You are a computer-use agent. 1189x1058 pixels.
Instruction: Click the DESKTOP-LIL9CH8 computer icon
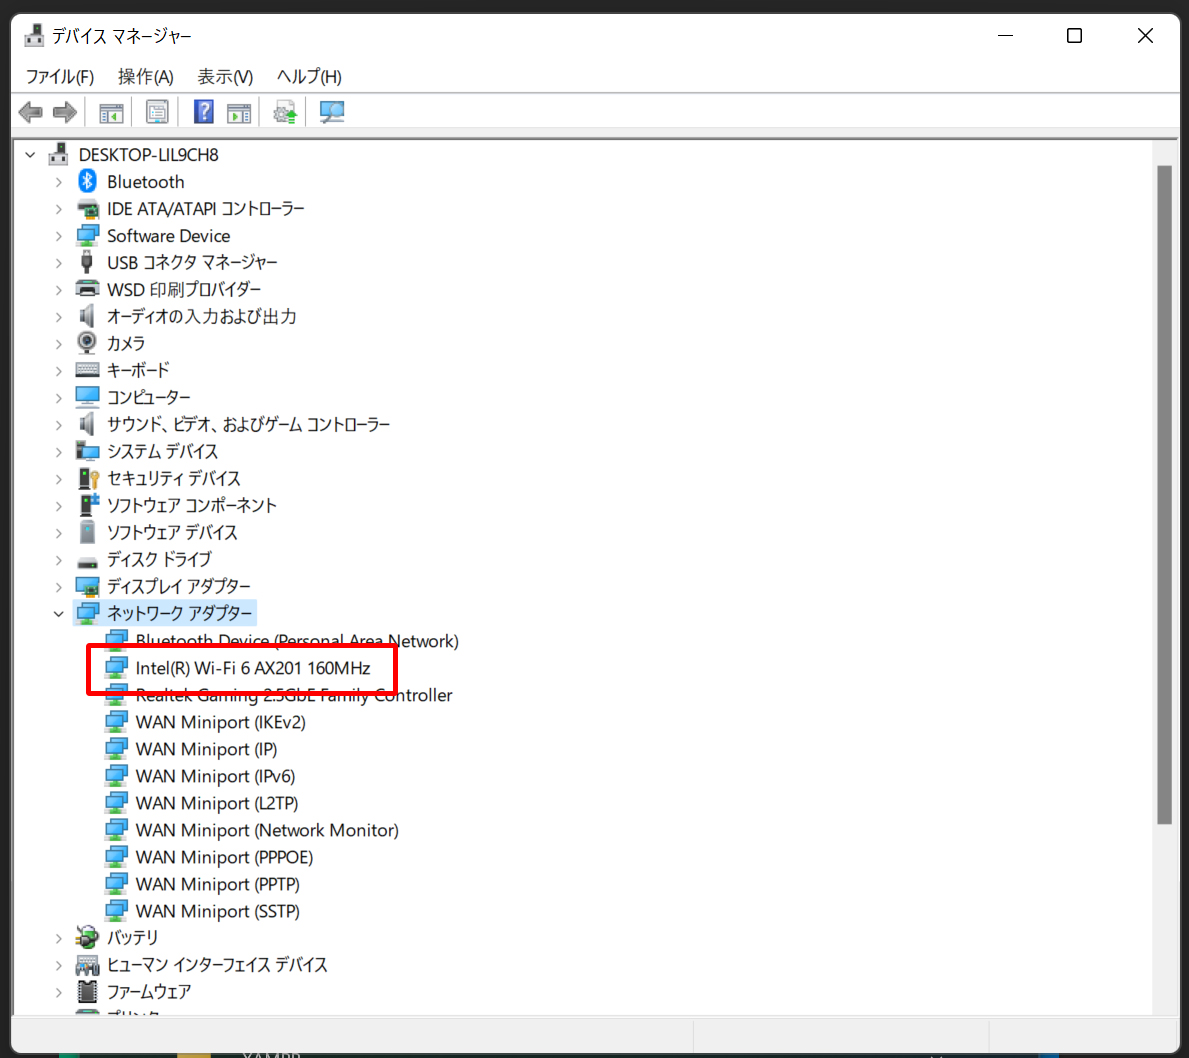tap(58, 154)
